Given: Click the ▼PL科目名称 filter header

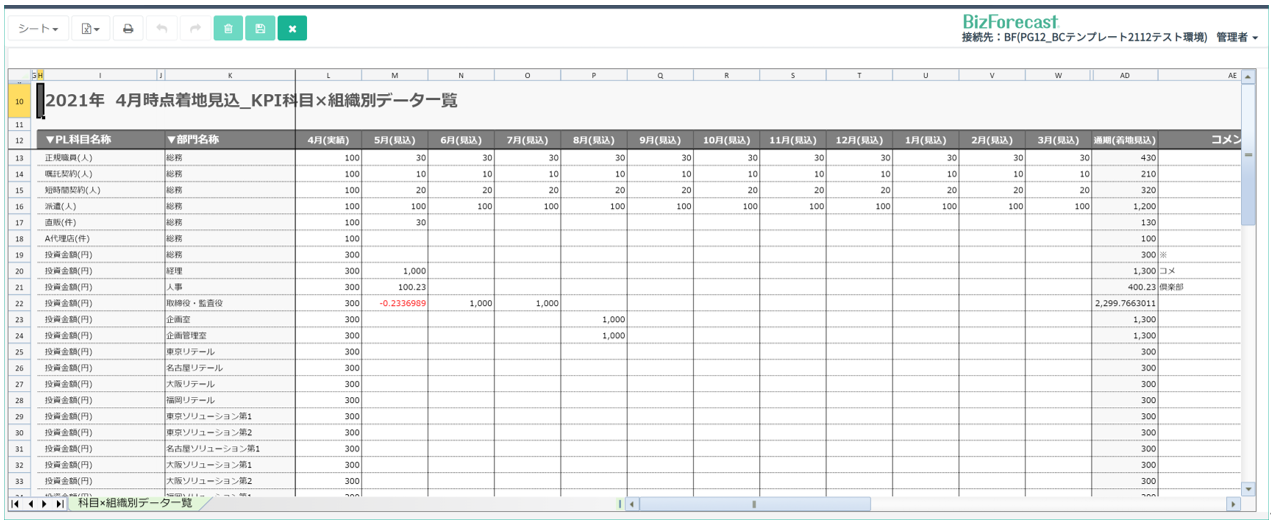Looking at the screenshot, I should click(x=78, y=139).
